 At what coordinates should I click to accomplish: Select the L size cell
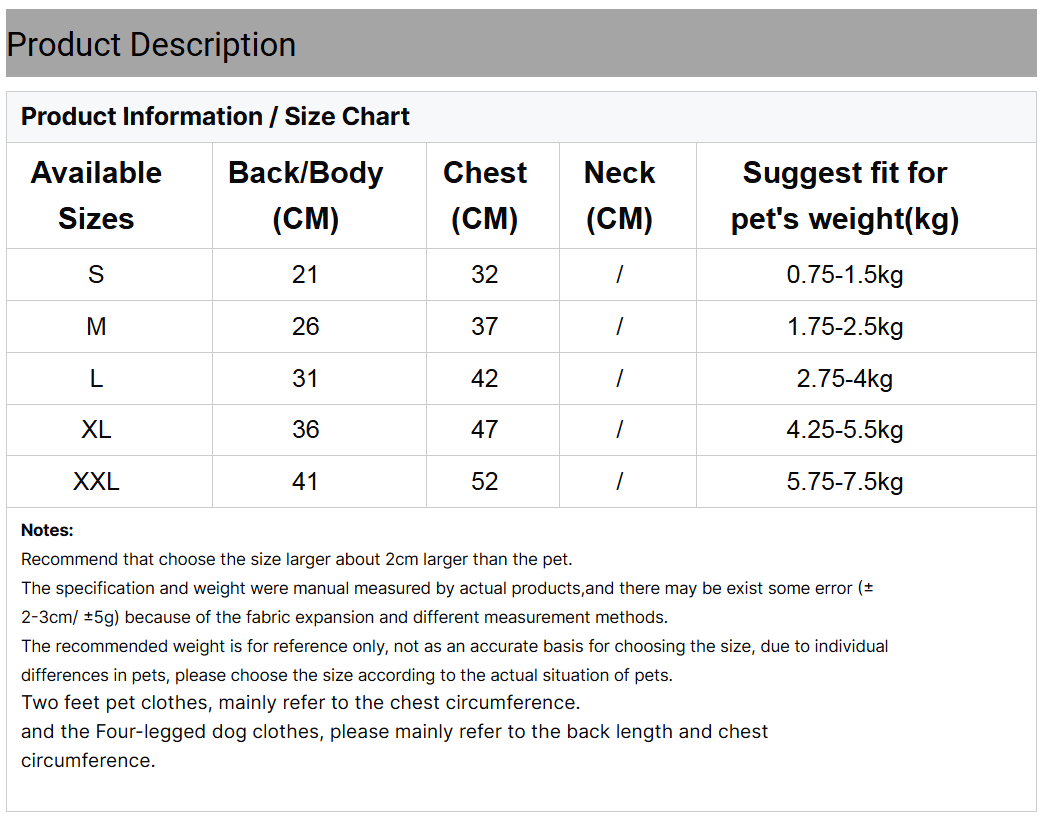pos(96,379)
